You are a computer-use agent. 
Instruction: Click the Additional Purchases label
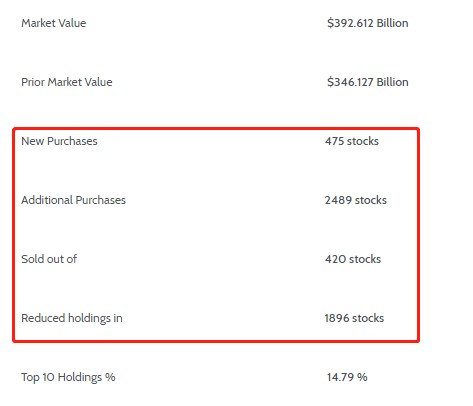point(73,200)
